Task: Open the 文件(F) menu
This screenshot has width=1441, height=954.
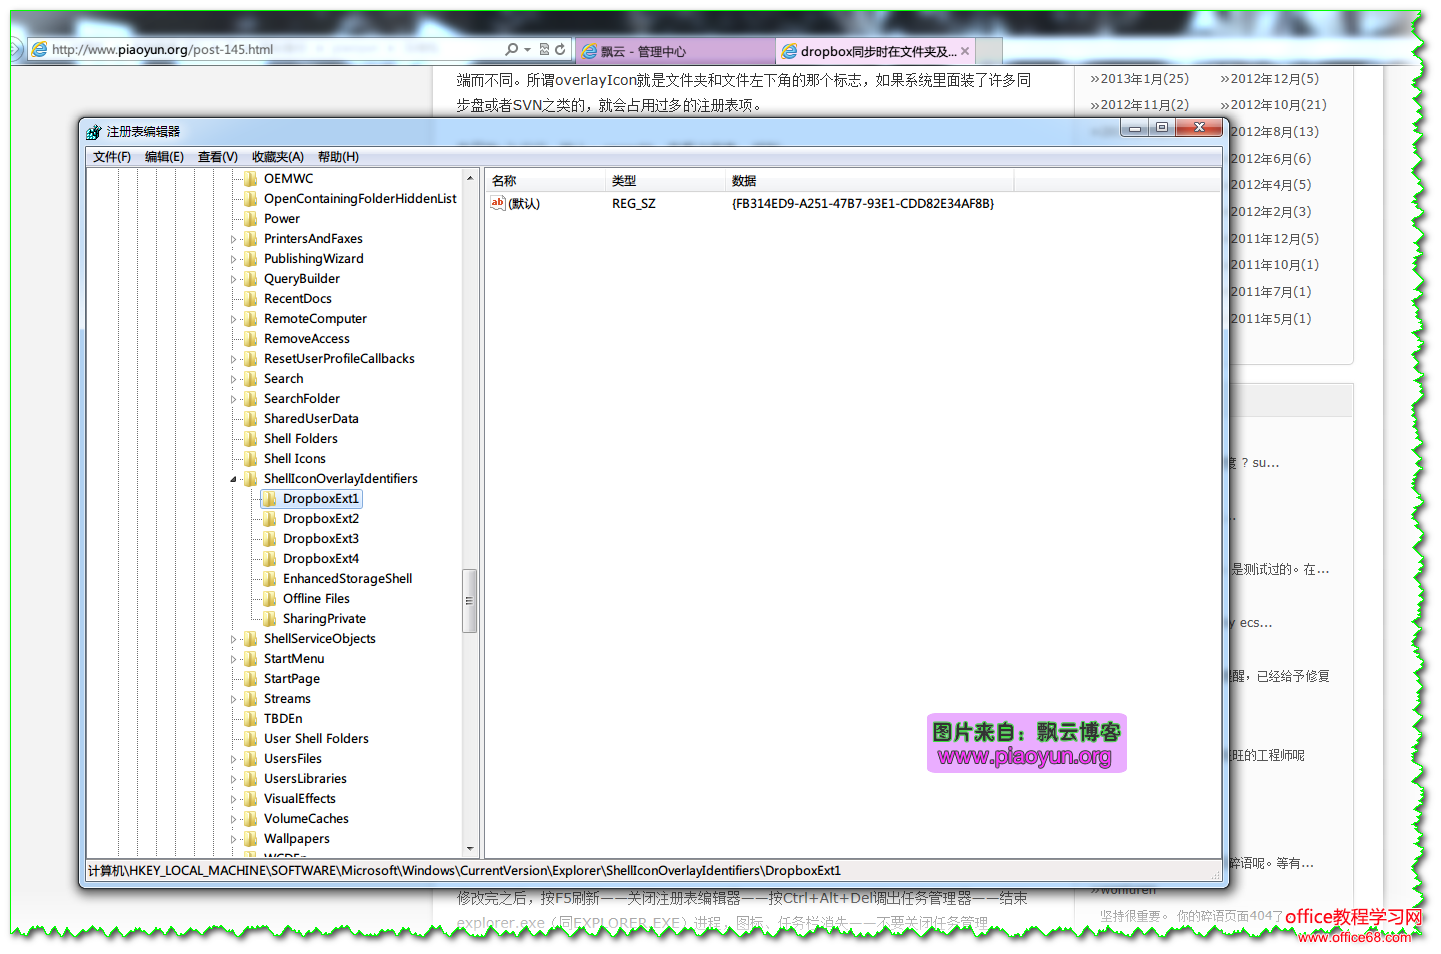Action: click(112, 157)
